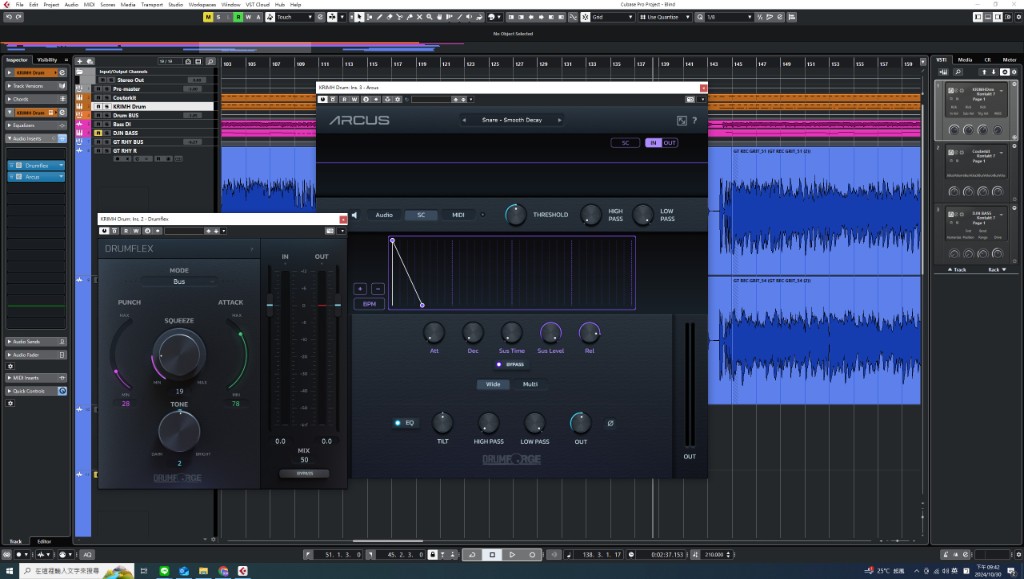Expand Track Versions inspector section
The height and width of the screenshot is (579, 1024).
(36, 86)
